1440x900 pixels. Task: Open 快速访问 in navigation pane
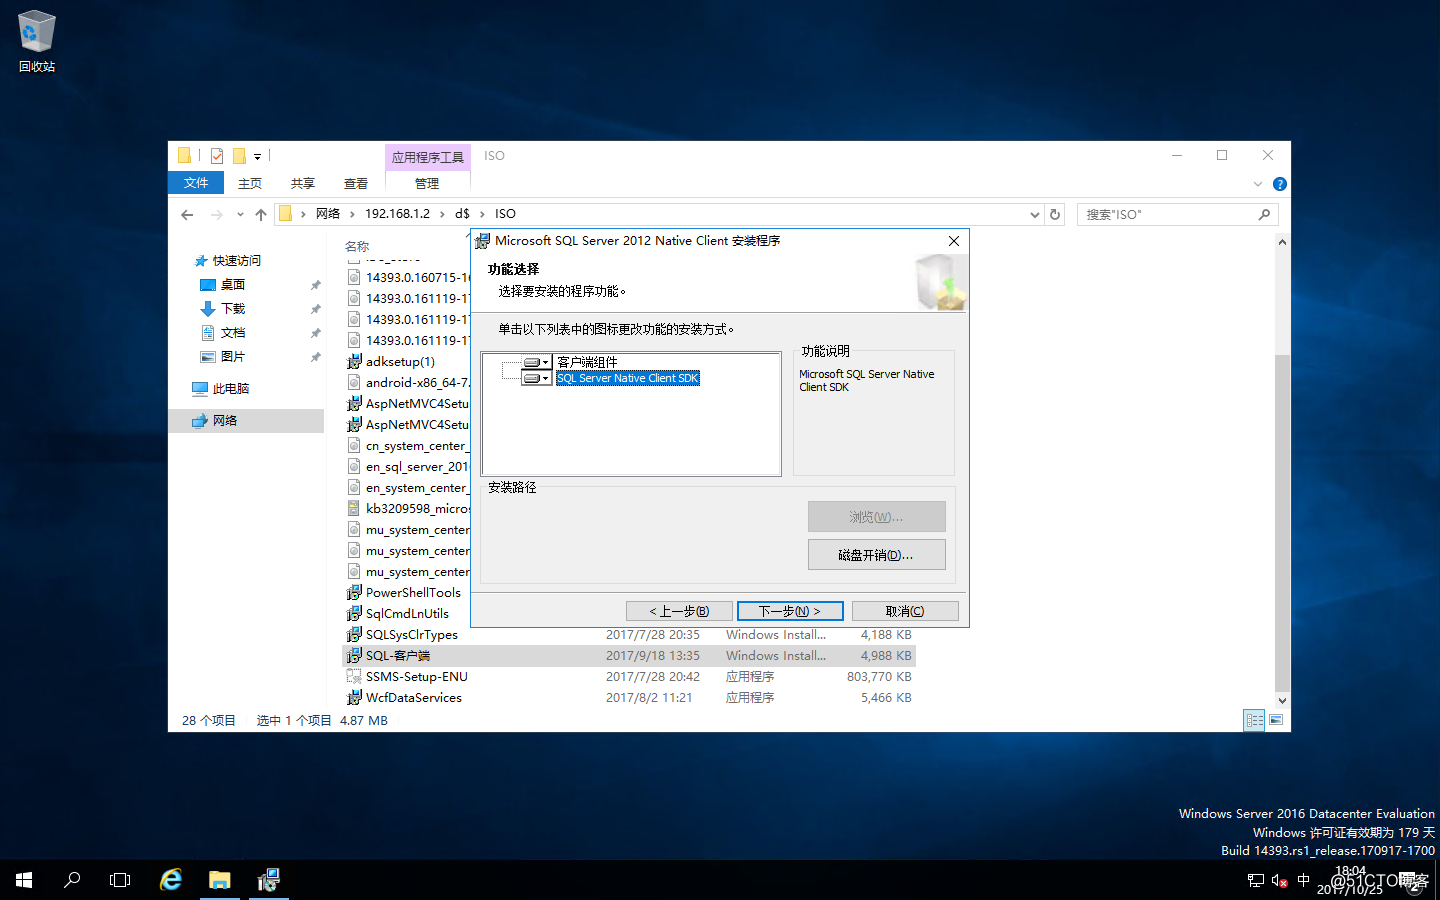(236, 261)
